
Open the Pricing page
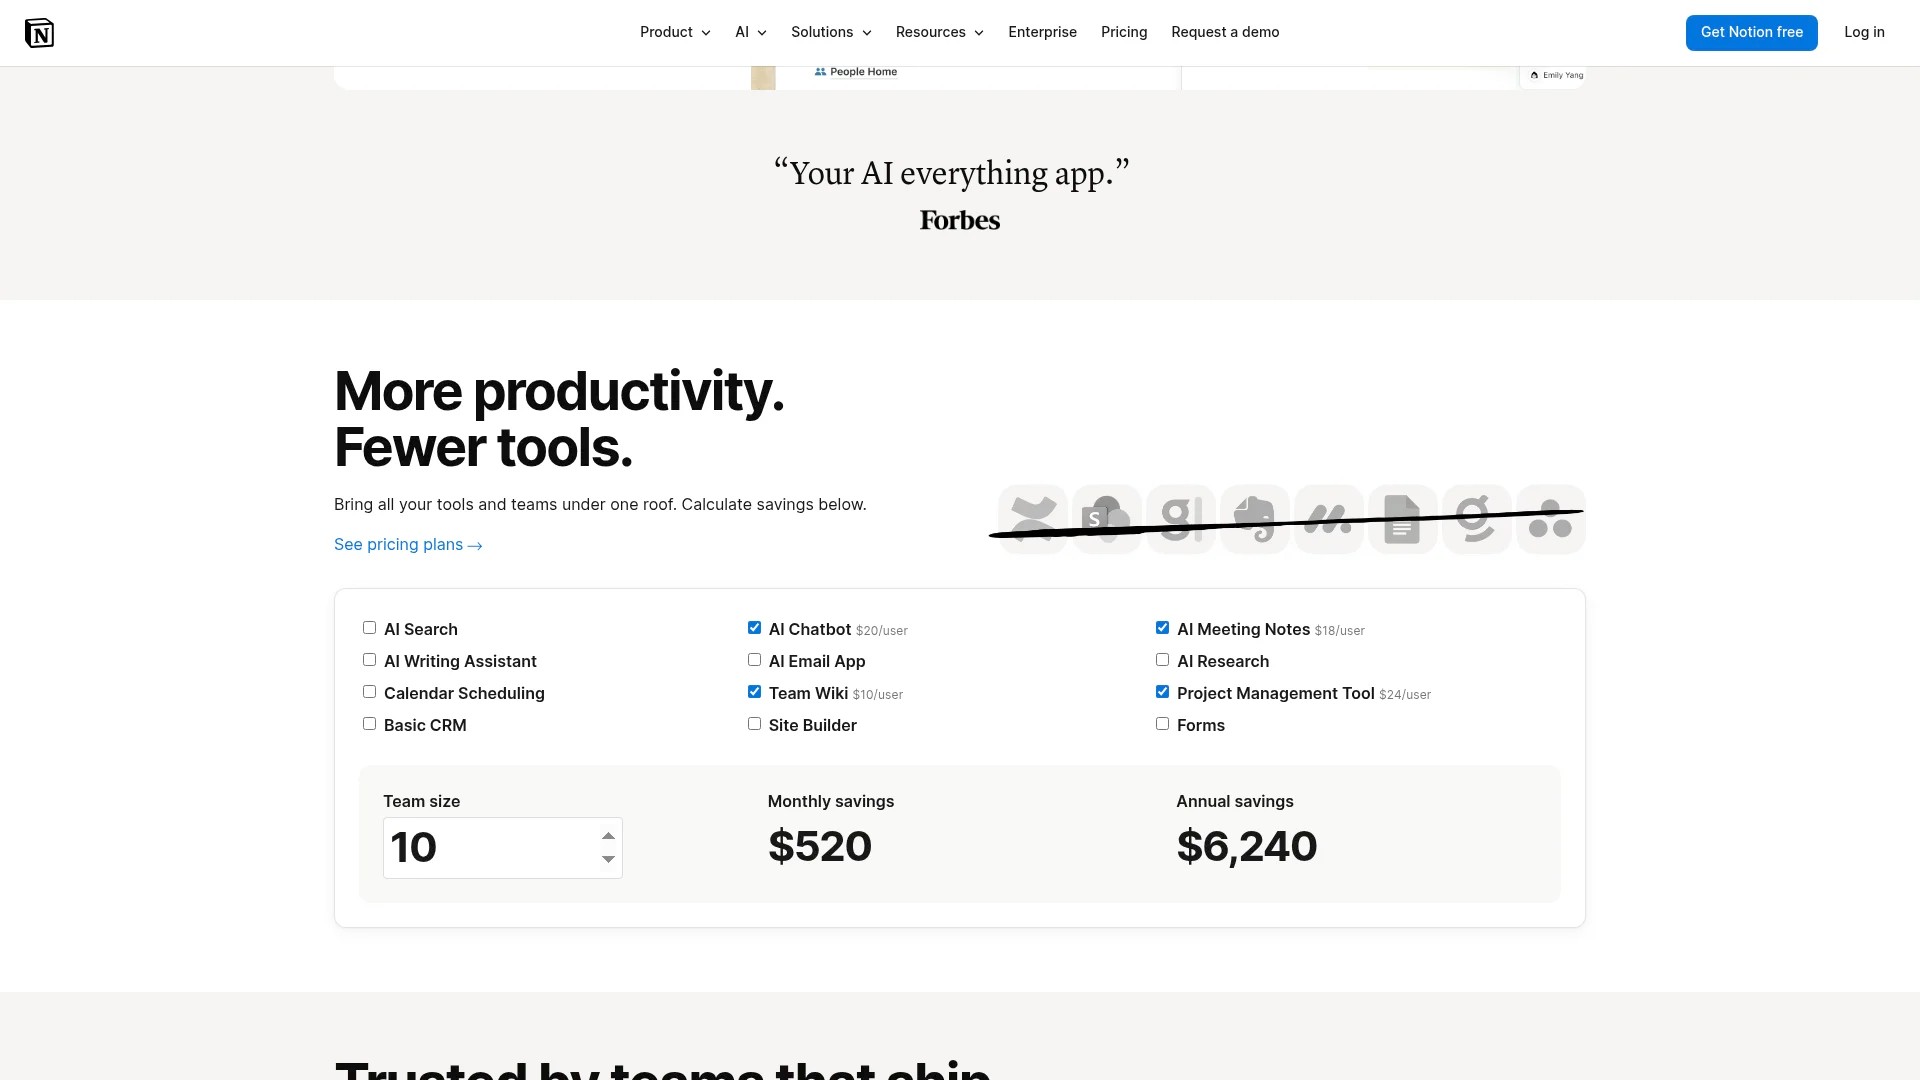point(1124,32)
